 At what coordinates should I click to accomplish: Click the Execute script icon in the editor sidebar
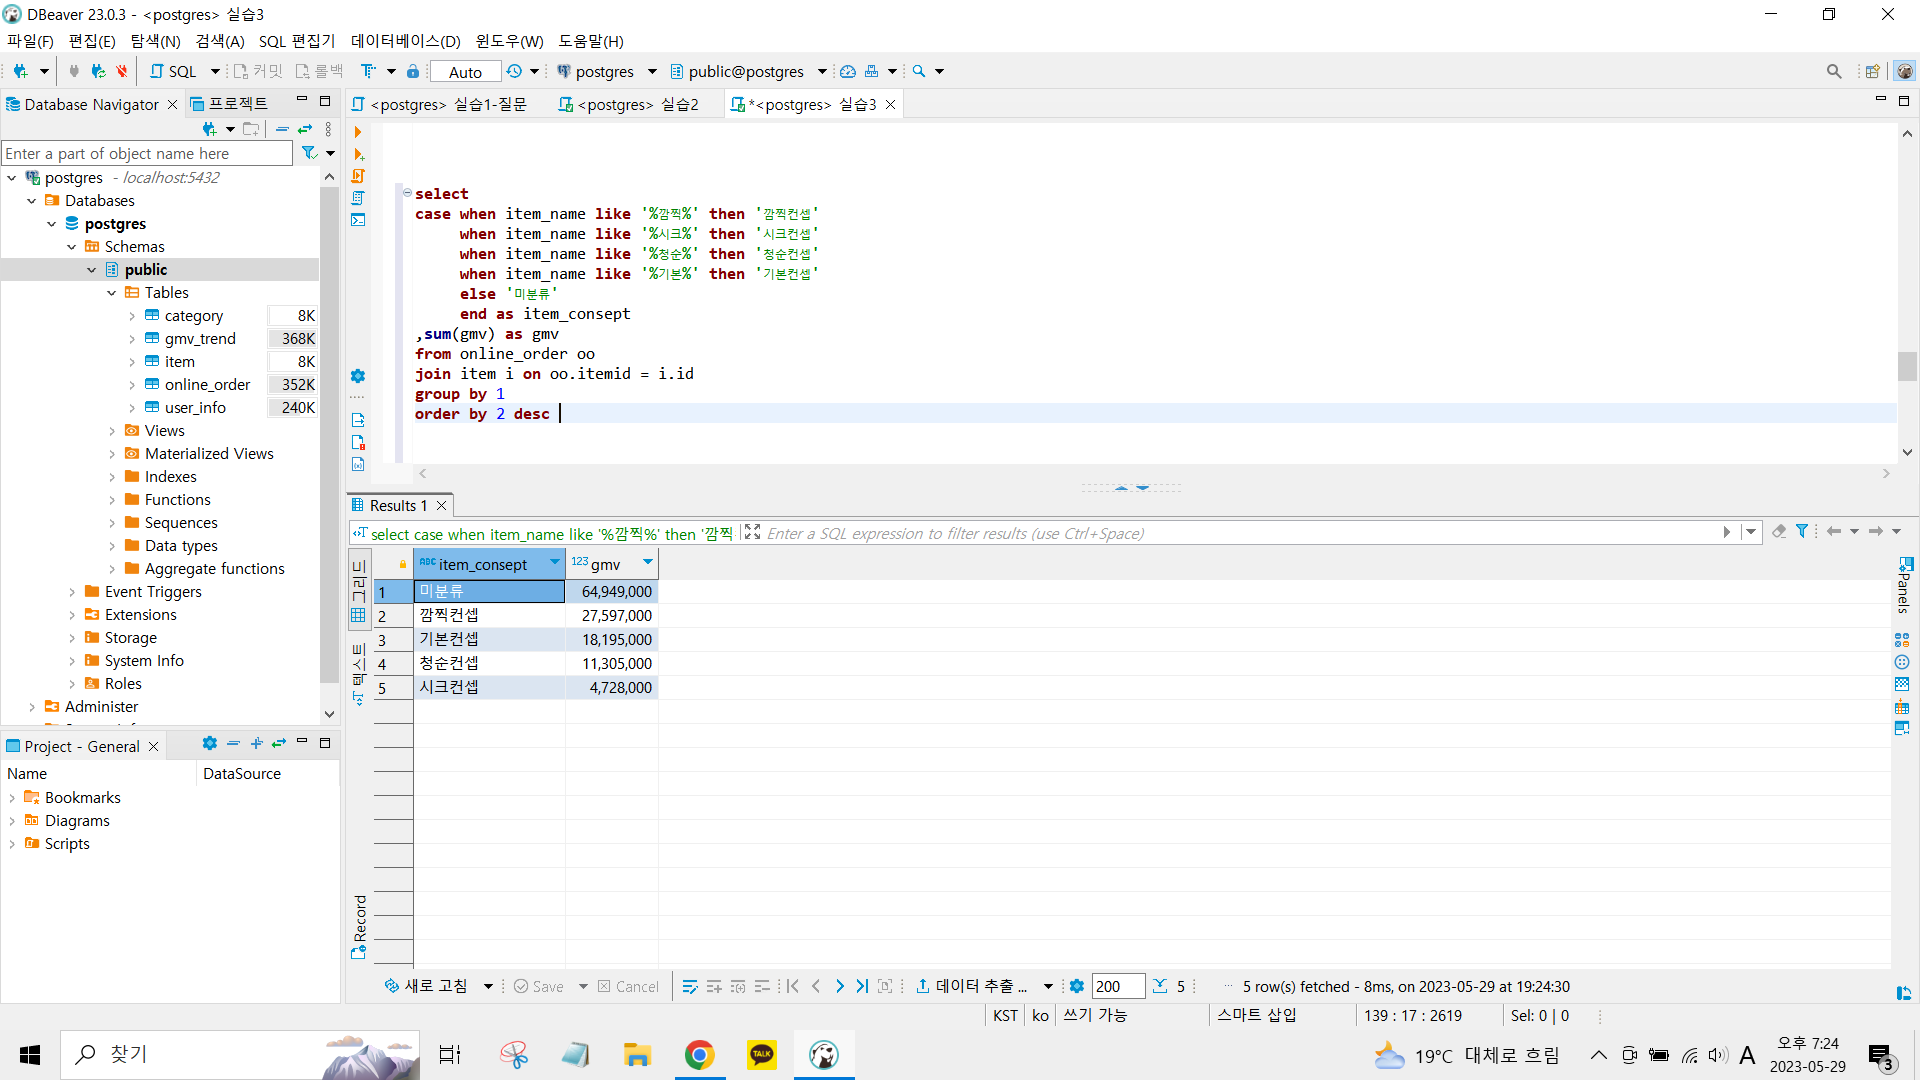(x=358, y=176)
